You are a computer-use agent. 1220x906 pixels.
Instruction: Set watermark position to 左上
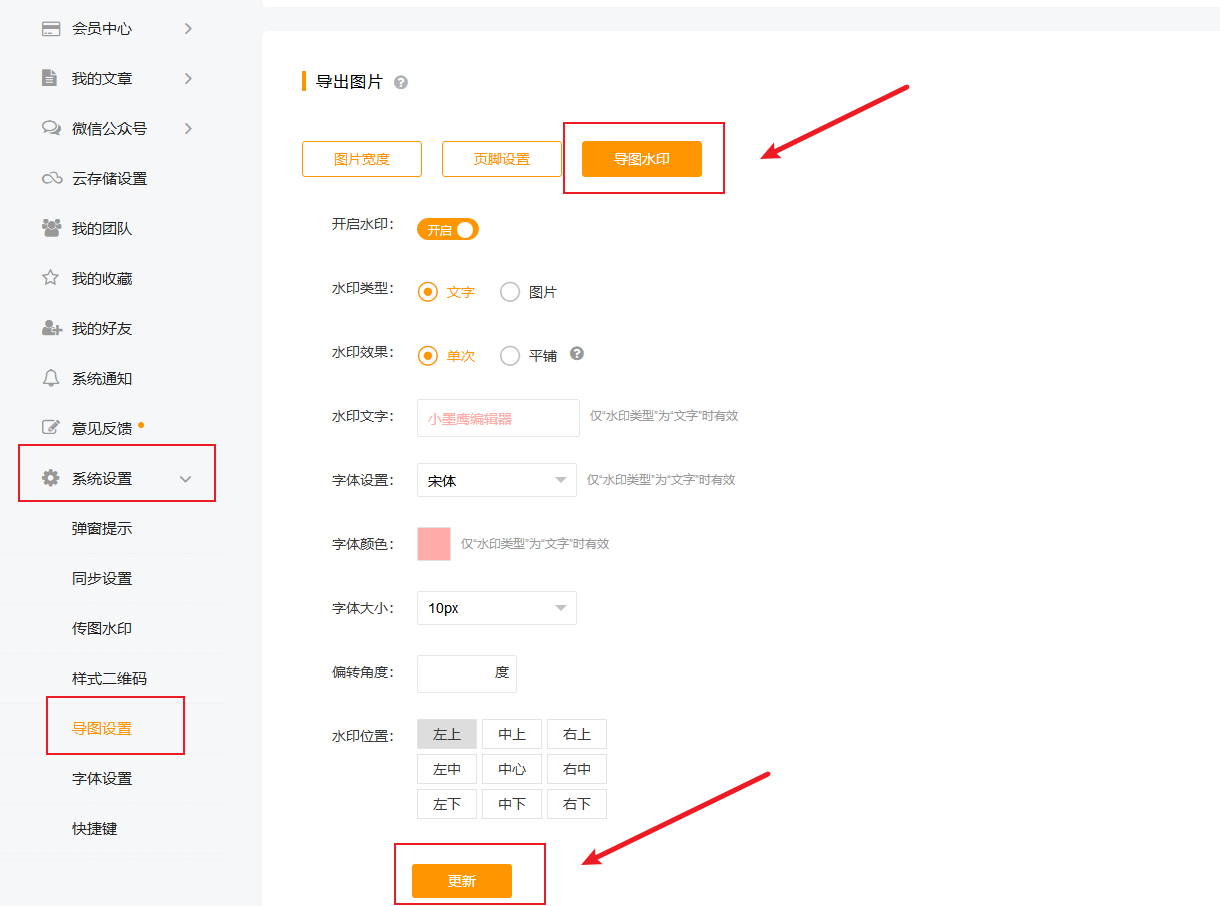click(447, 734)
